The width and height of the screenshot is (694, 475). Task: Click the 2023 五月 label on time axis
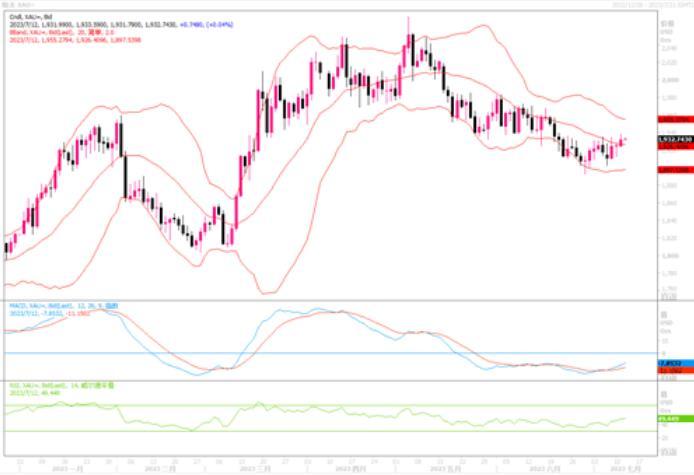tap(441, 467)
